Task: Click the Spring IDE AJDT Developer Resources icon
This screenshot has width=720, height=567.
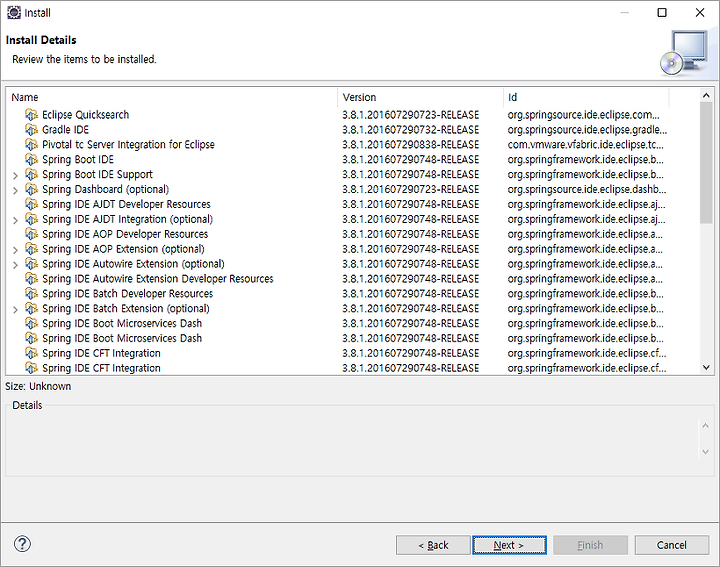Action: (x=31, y=204)
